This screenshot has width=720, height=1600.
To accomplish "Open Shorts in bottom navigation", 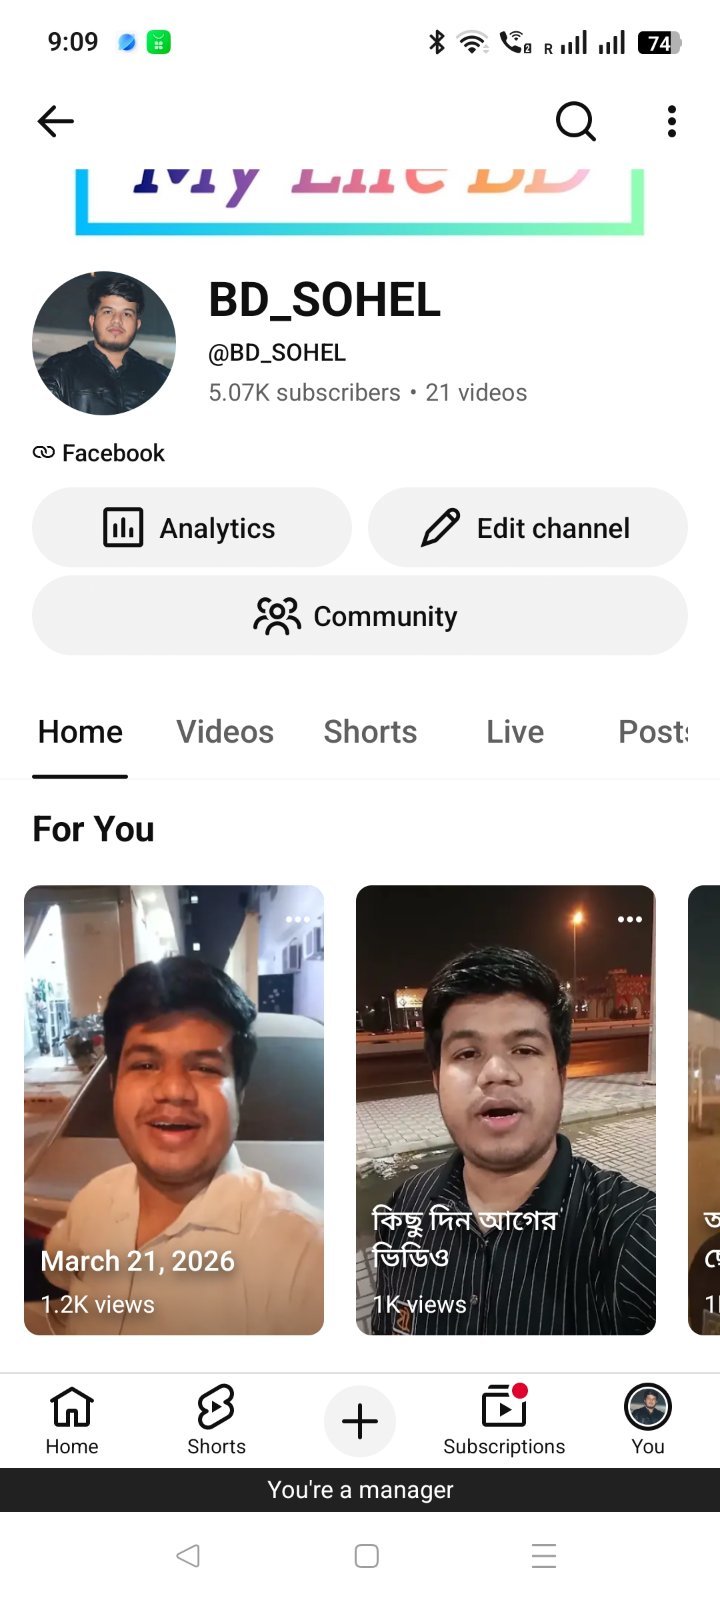I will click(216, 1420).
